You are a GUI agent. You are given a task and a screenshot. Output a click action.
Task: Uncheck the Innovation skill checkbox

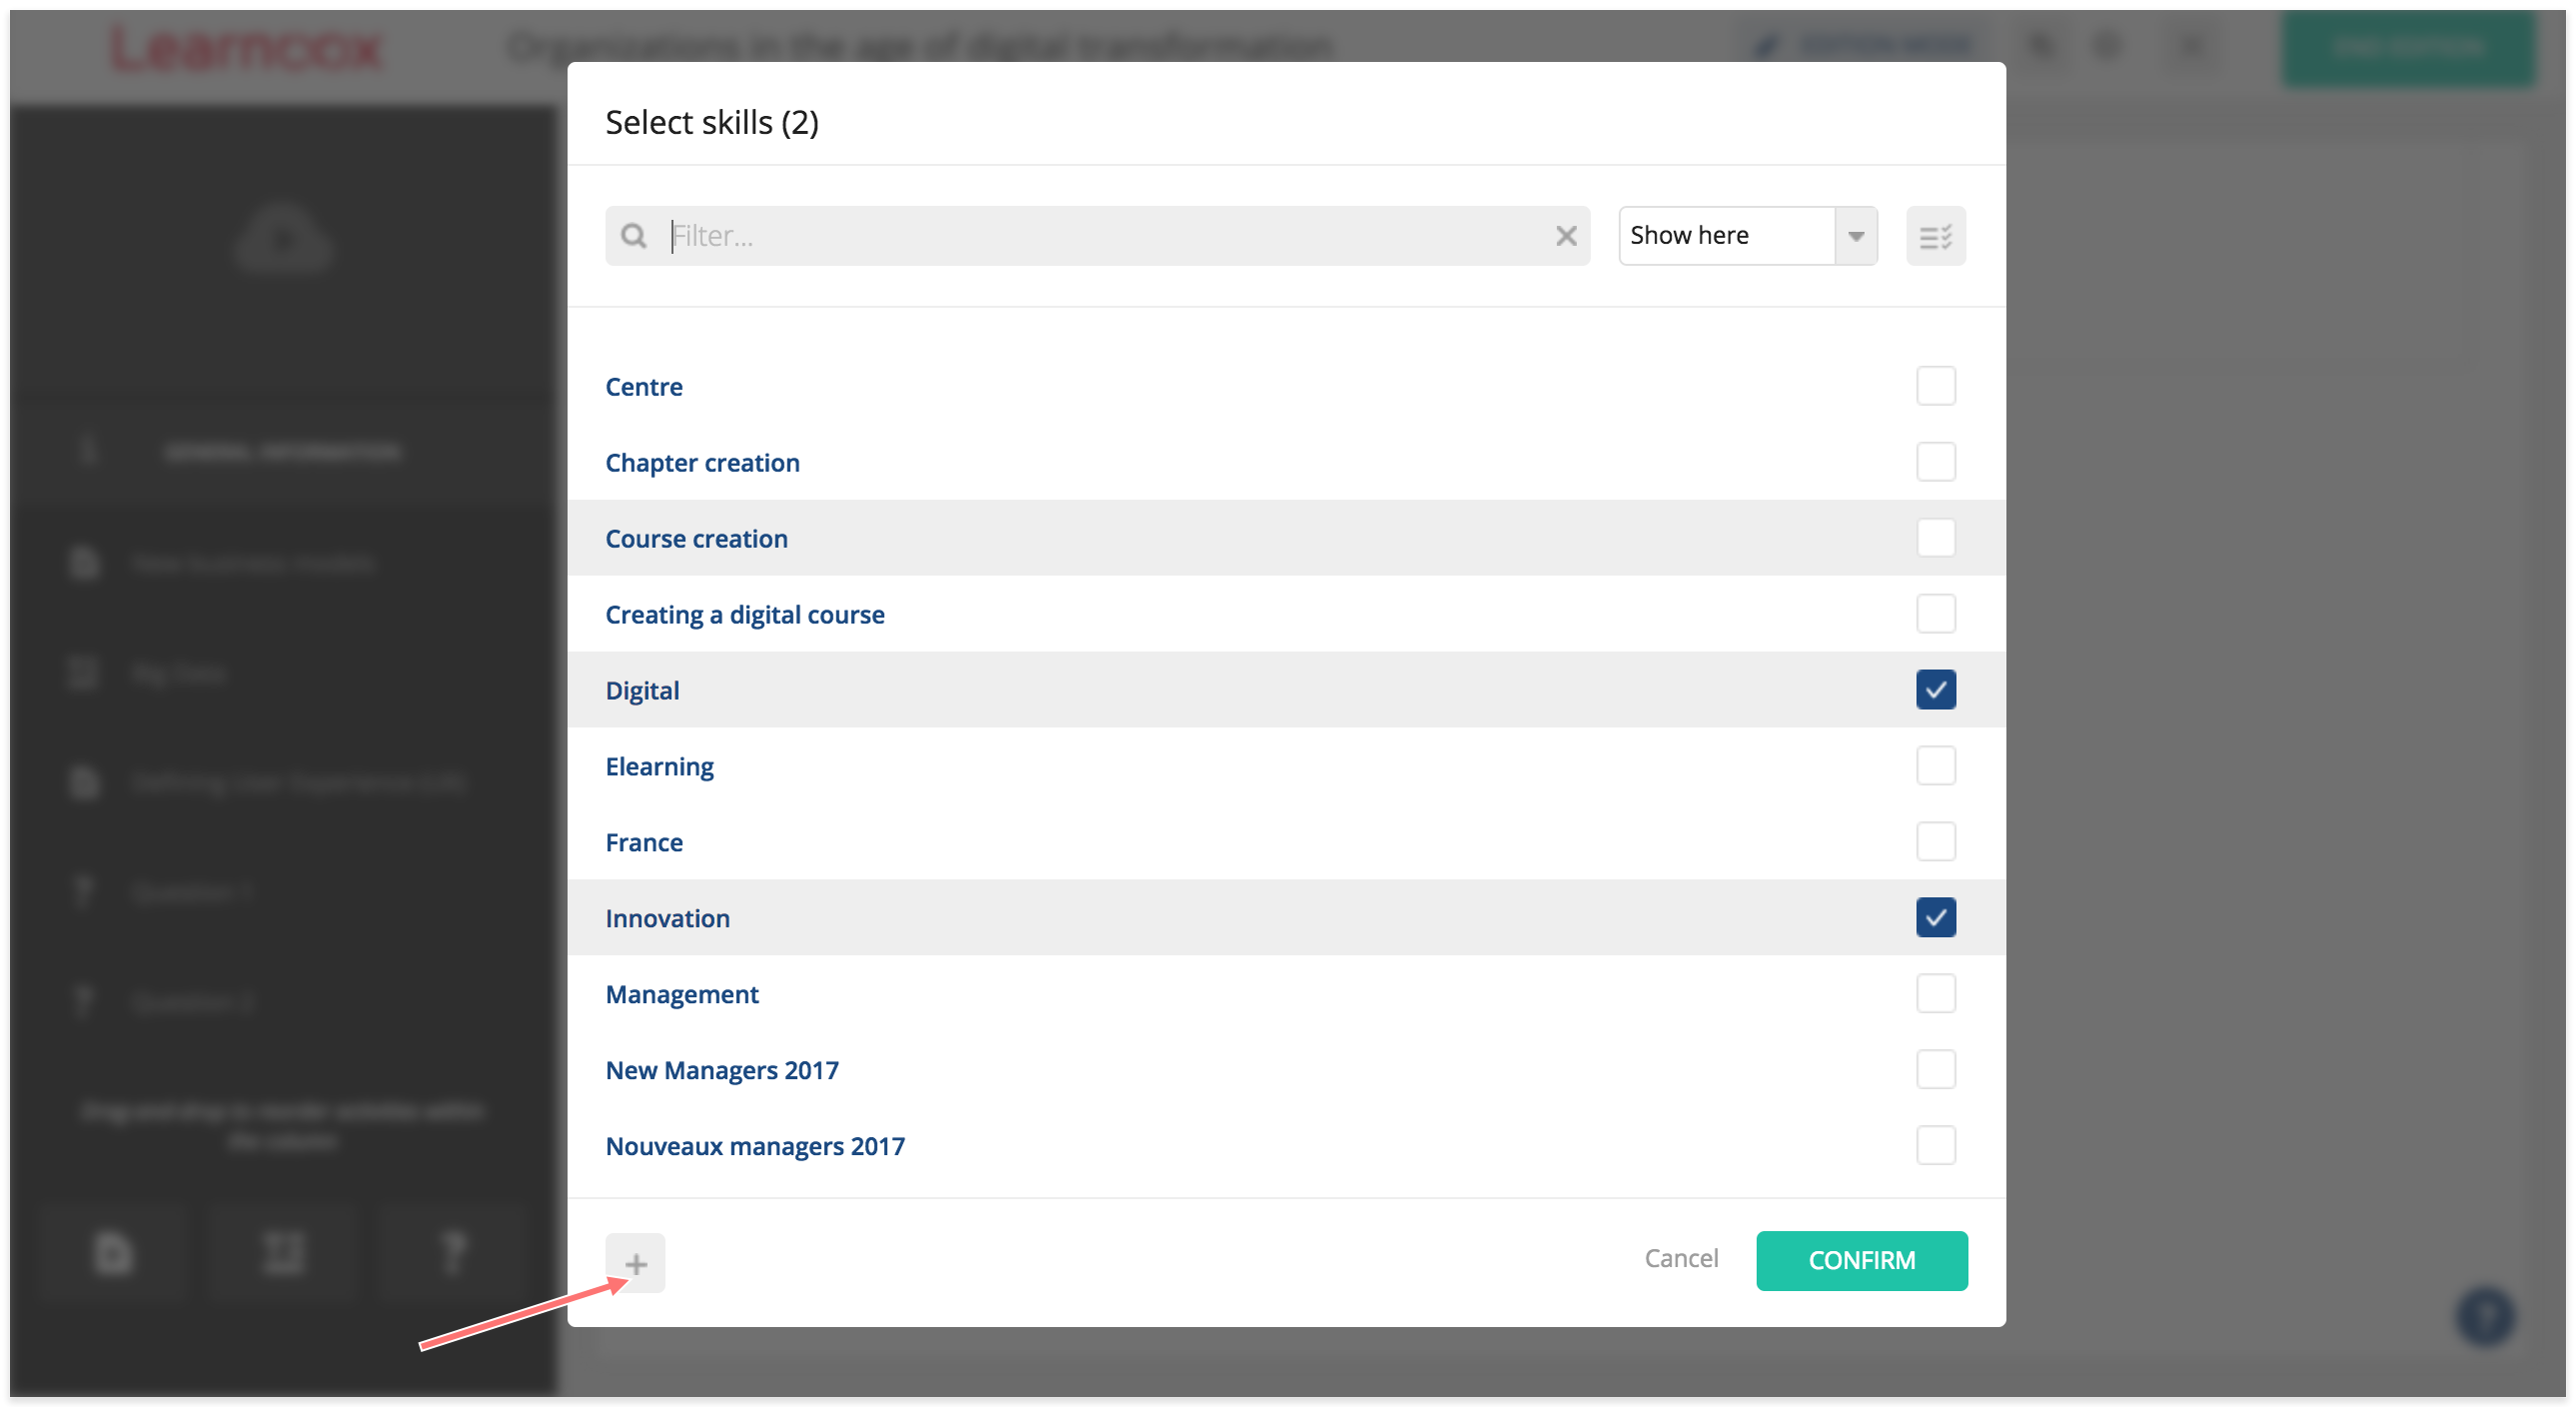click(x=1935, y=918)
